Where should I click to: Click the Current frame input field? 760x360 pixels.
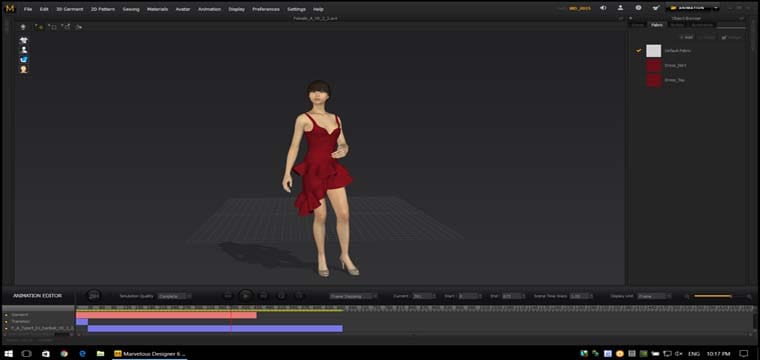click(x=424, y=296)
